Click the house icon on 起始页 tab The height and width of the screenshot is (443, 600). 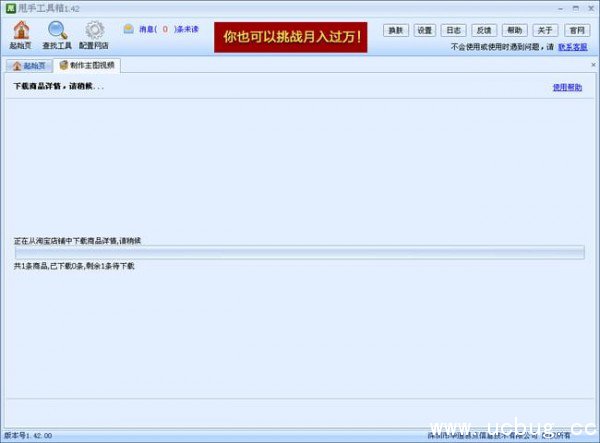[x=15, y=66]
